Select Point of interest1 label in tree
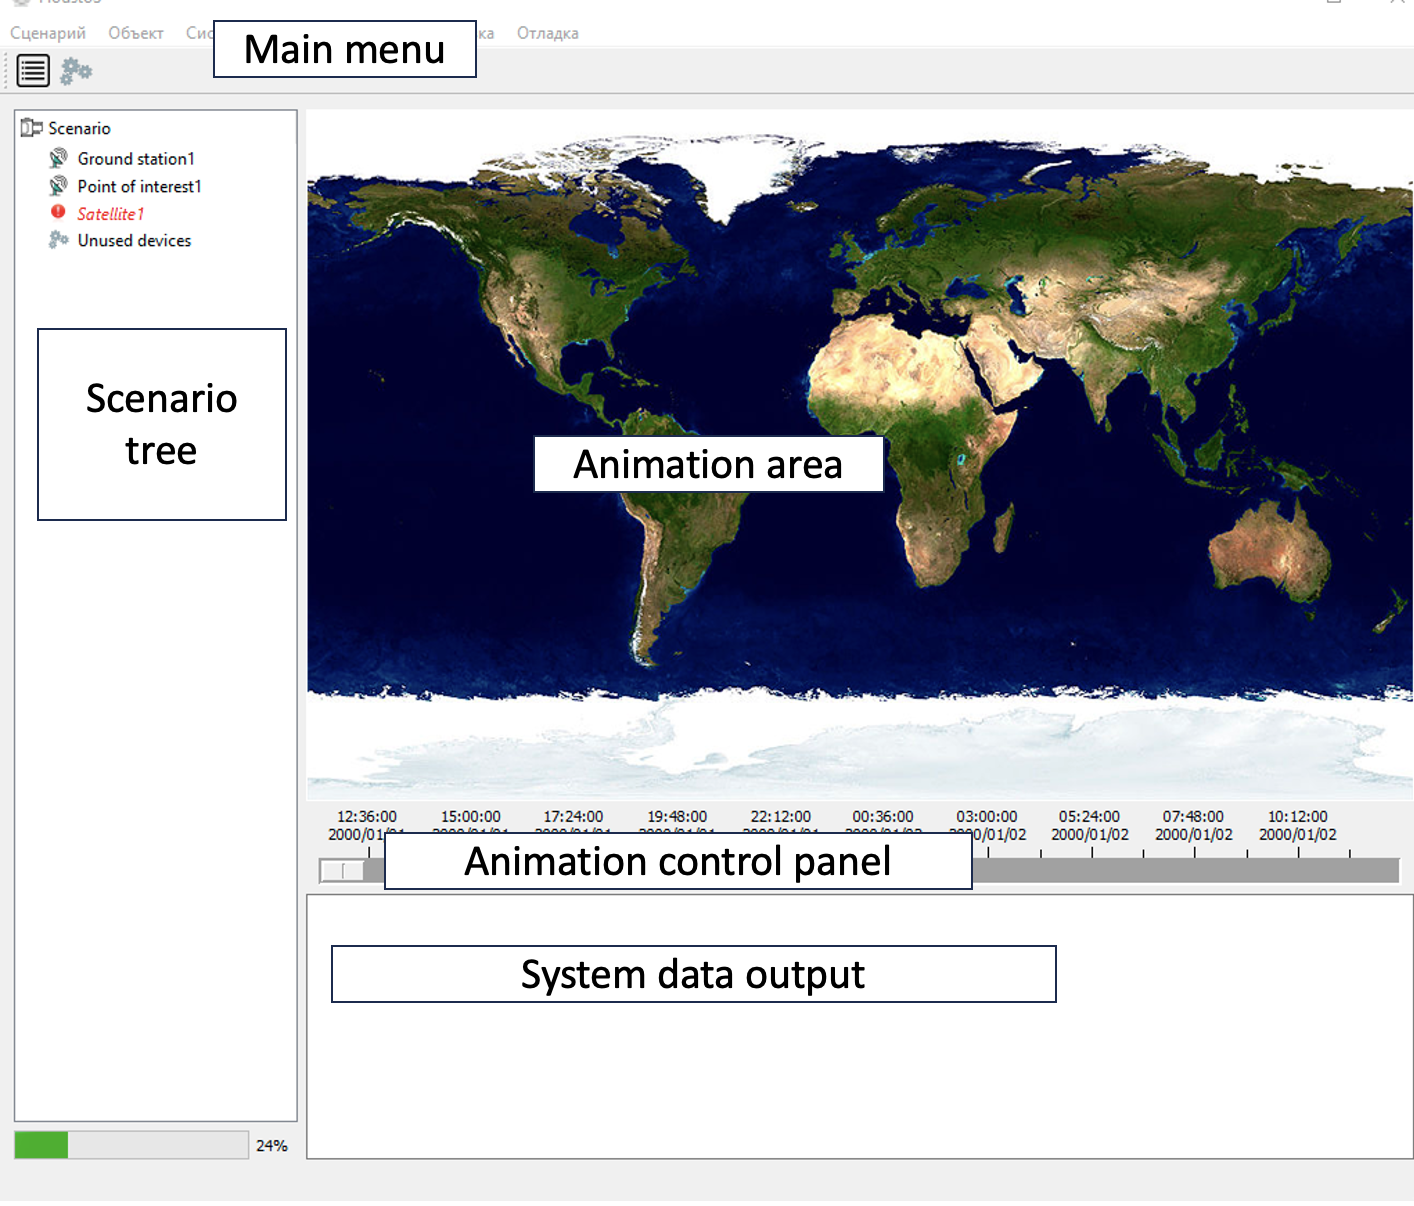 [139, 186]
